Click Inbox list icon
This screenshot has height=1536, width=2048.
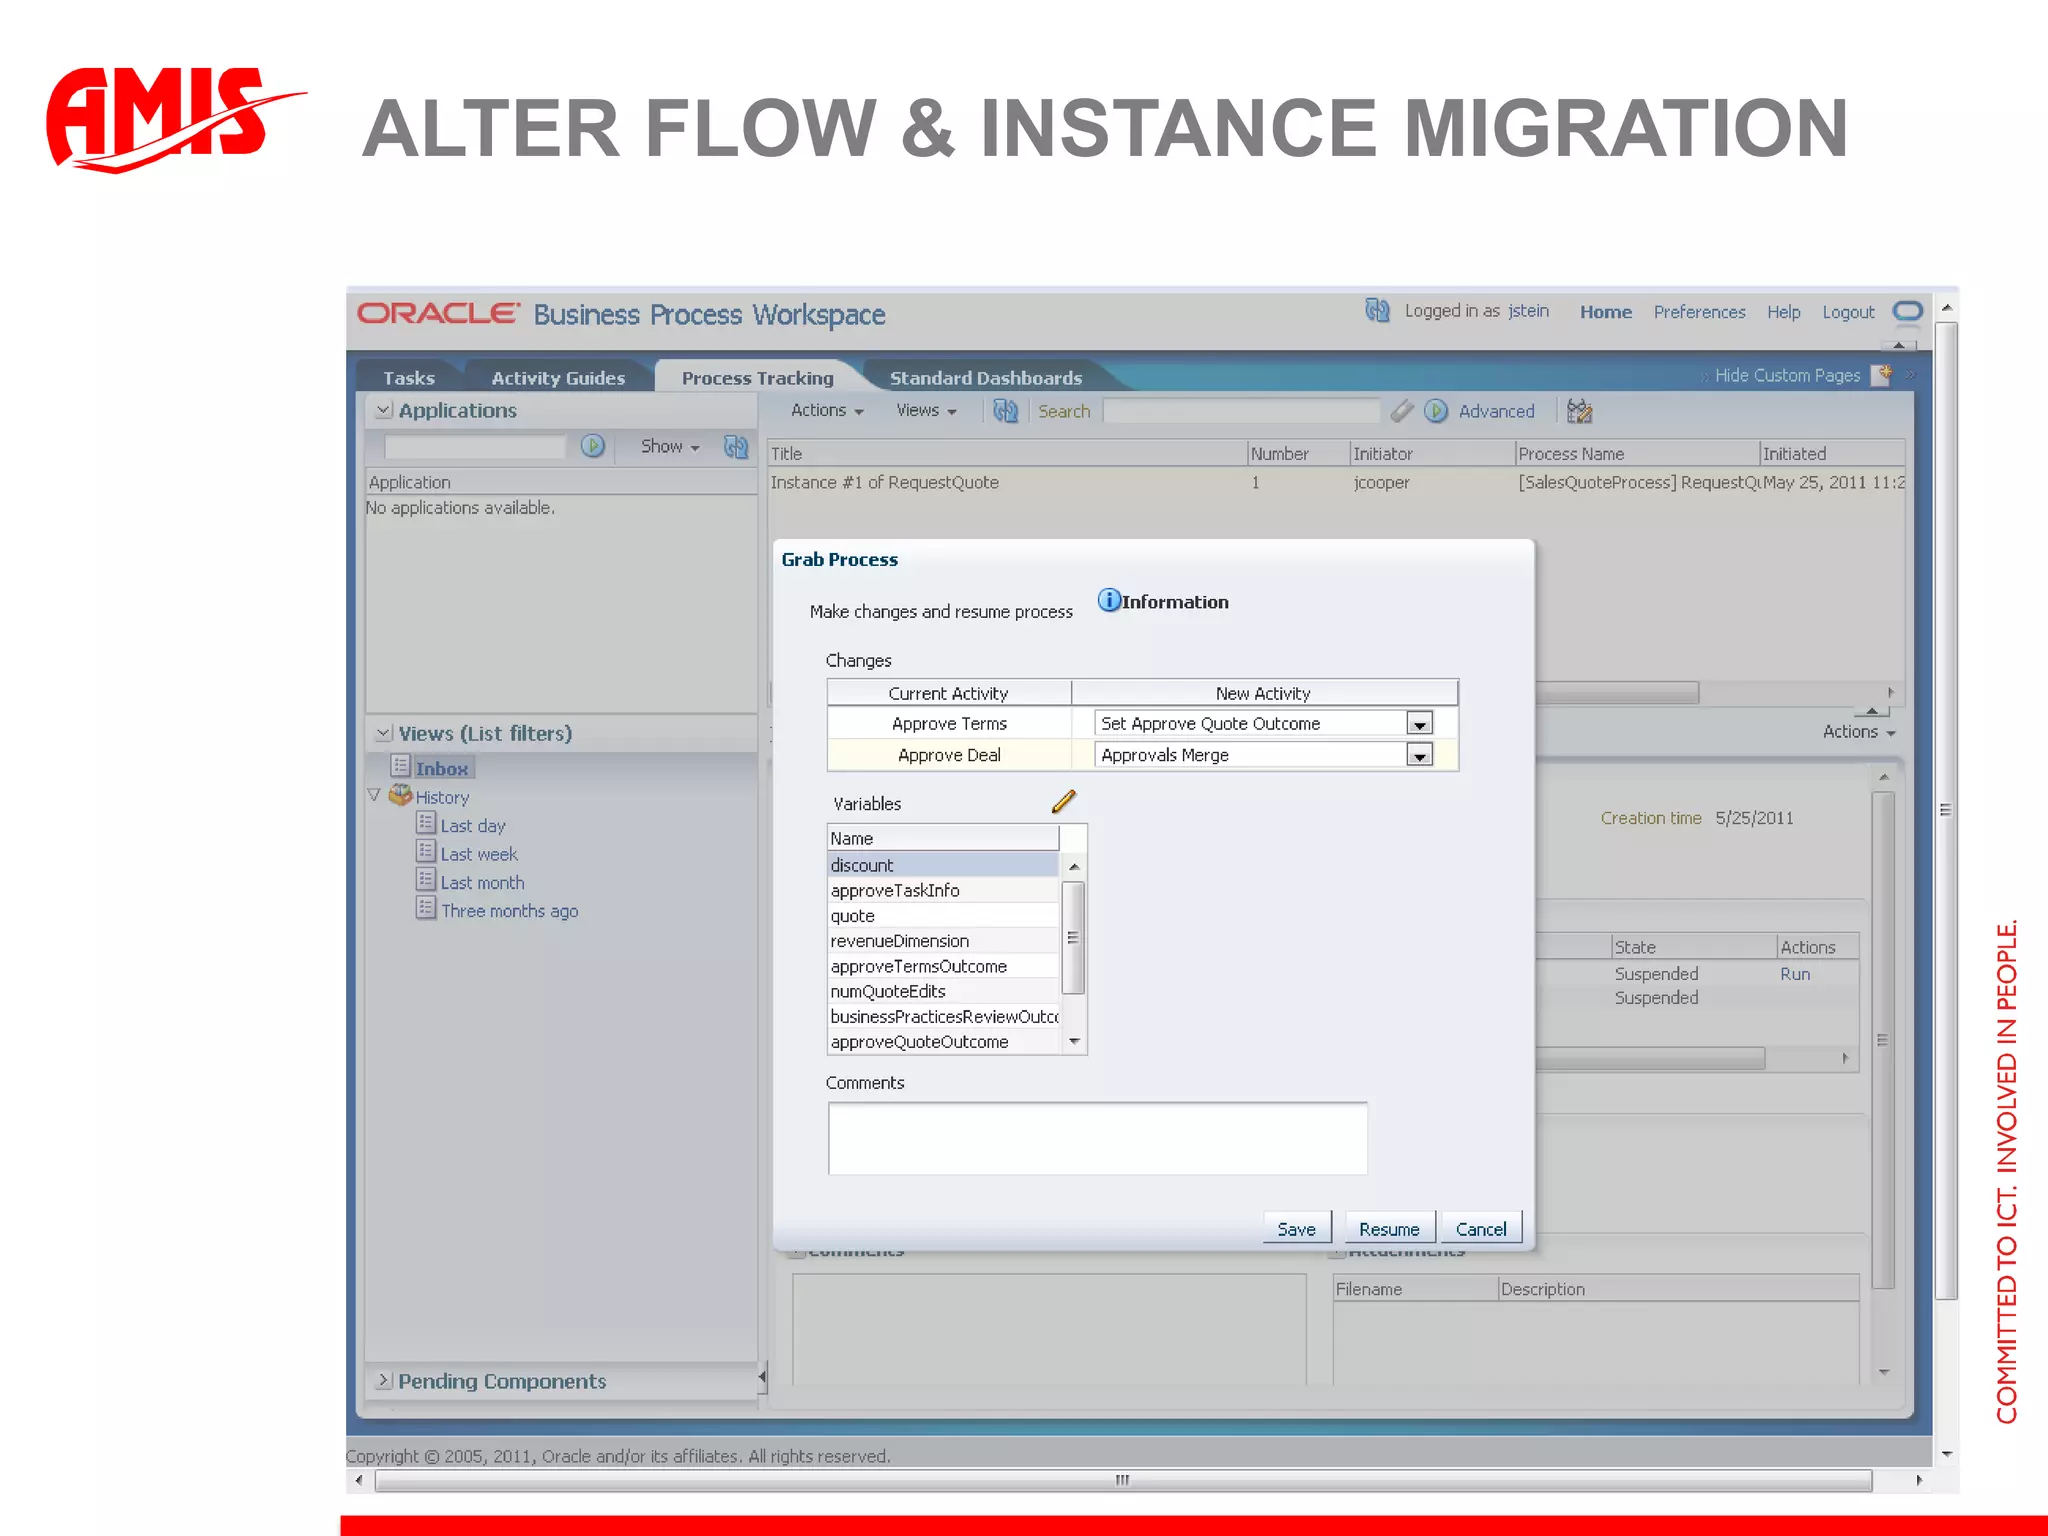400,766
